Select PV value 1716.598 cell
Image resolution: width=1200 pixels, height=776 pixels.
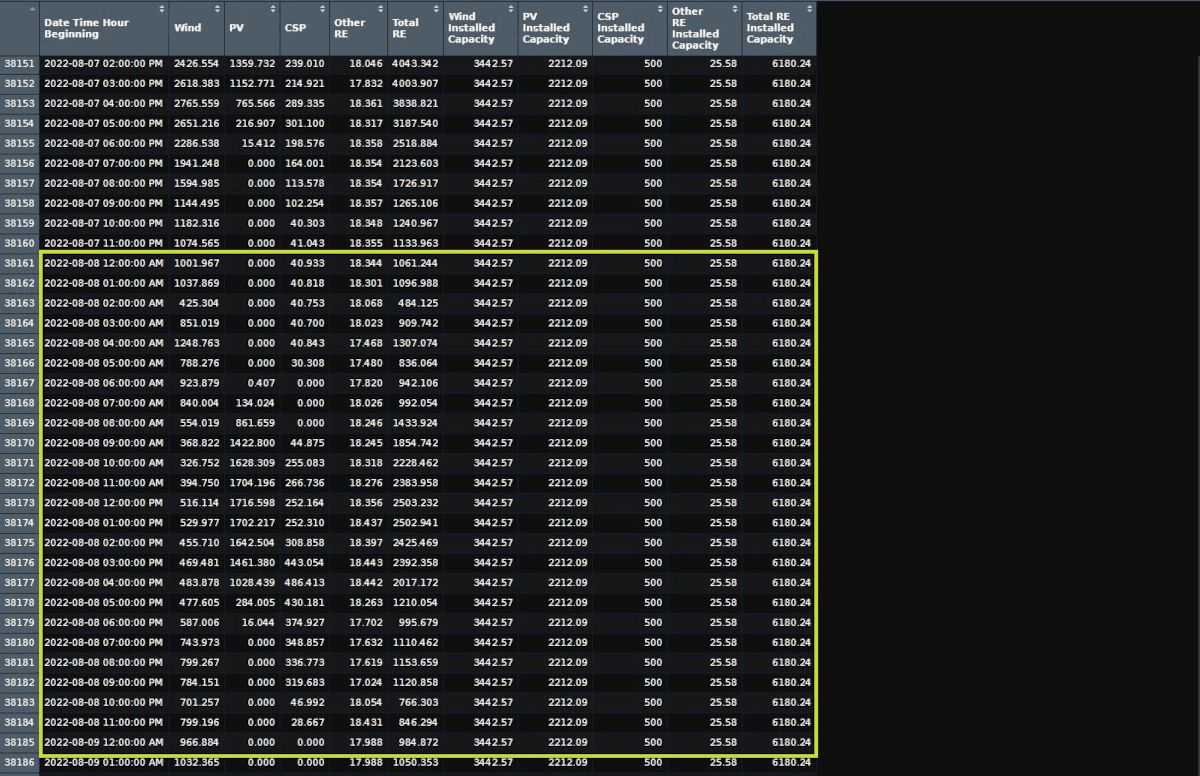tap(252, 503)
